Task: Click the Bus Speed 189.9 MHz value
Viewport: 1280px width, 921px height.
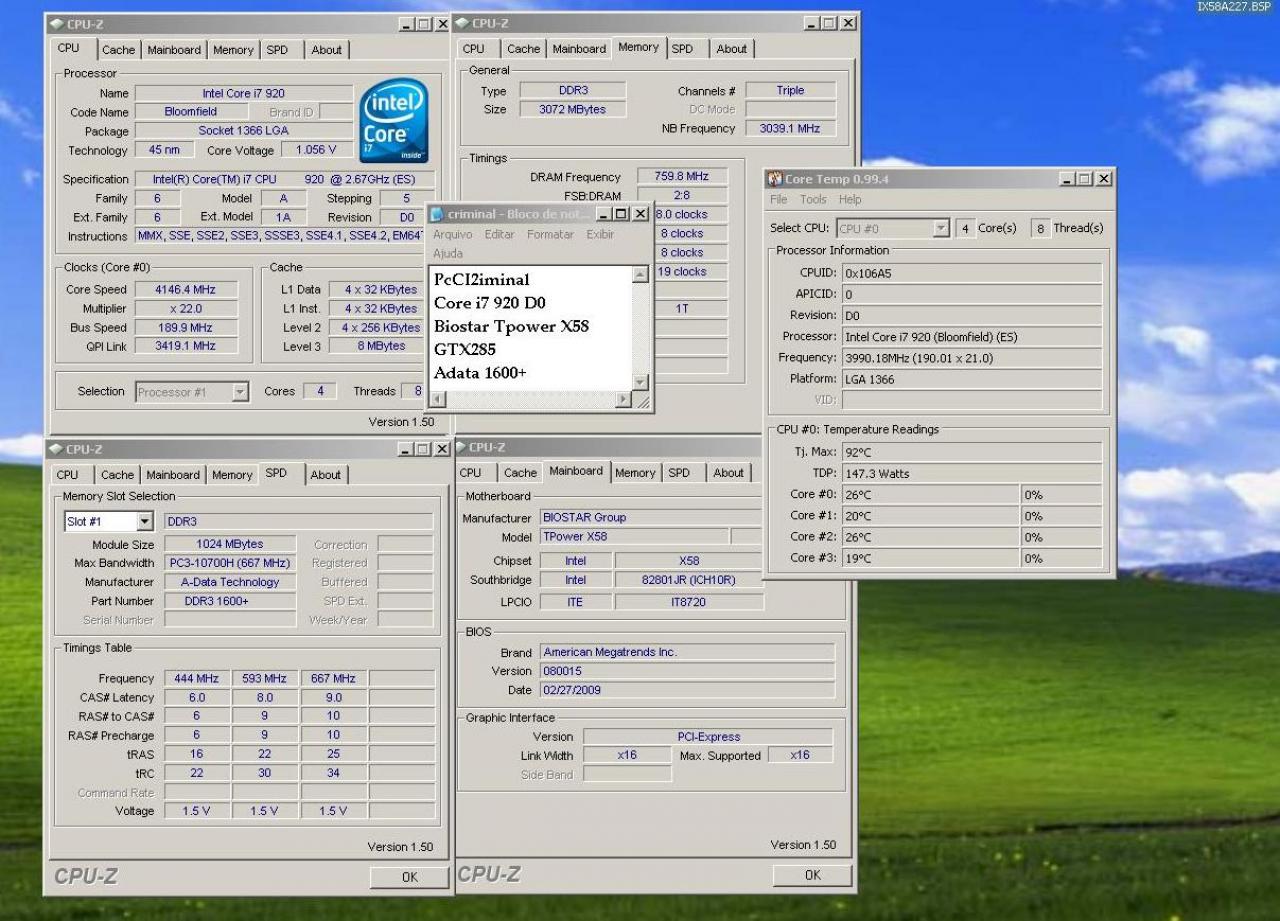Action: point(186,328)
